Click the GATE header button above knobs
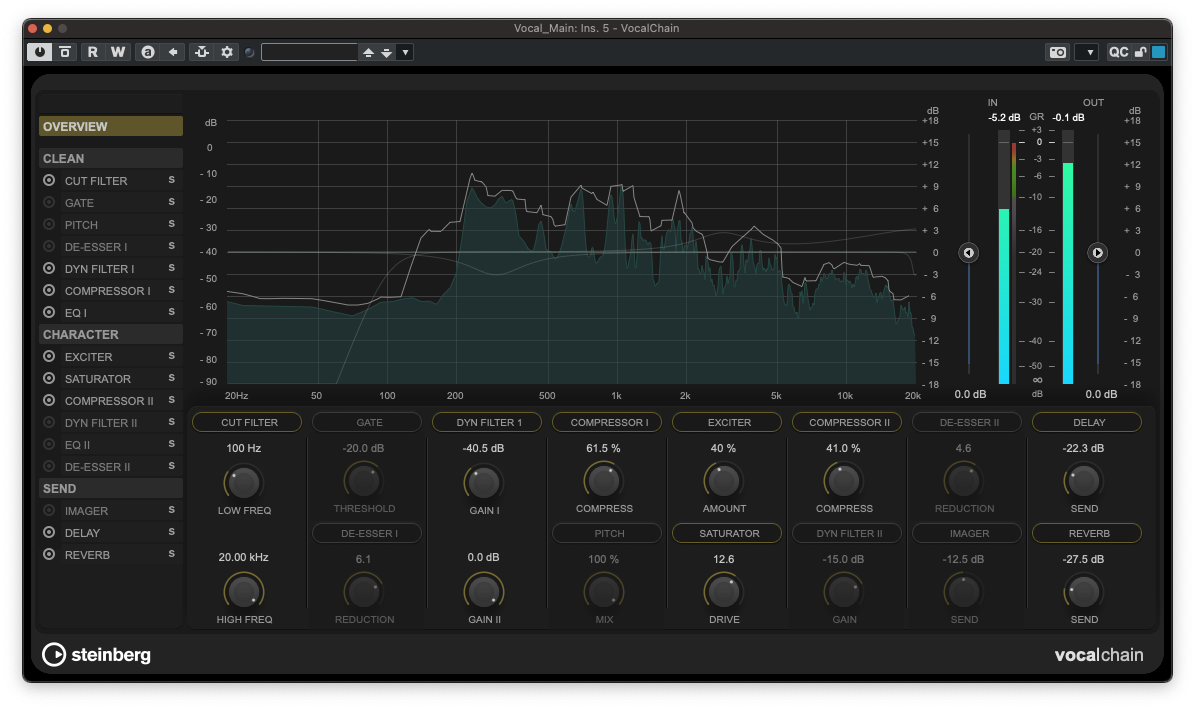The height and width of the screenshot is (709, 1195). (x=367, y=422)
